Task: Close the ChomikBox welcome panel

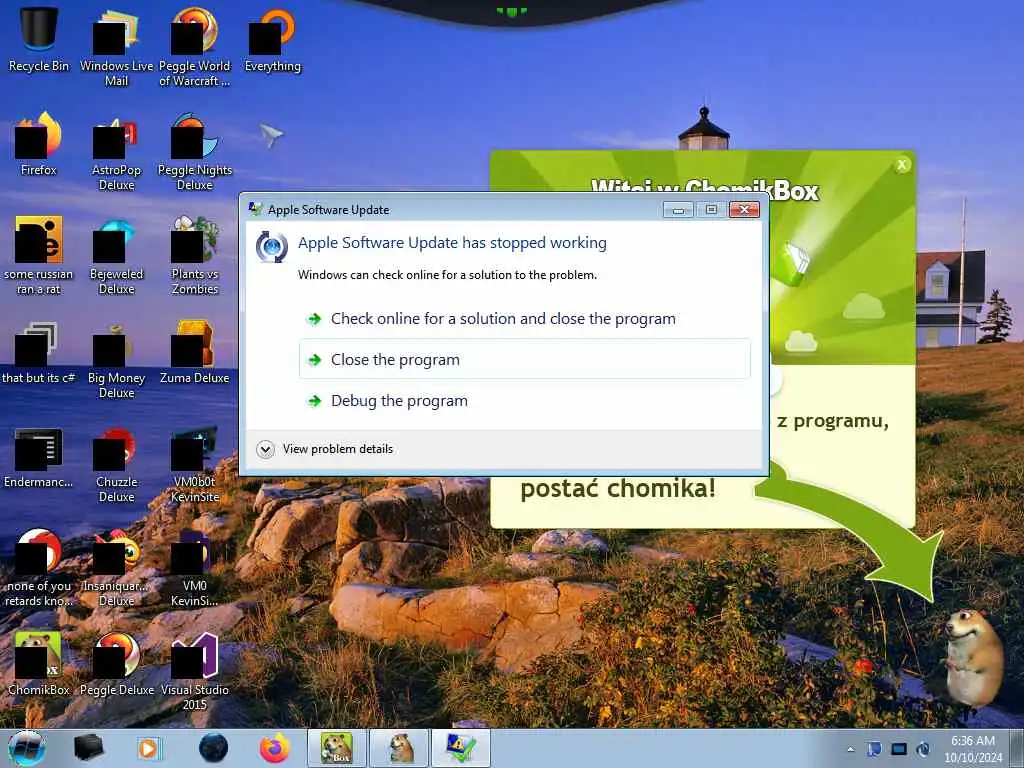Action: 902,165
